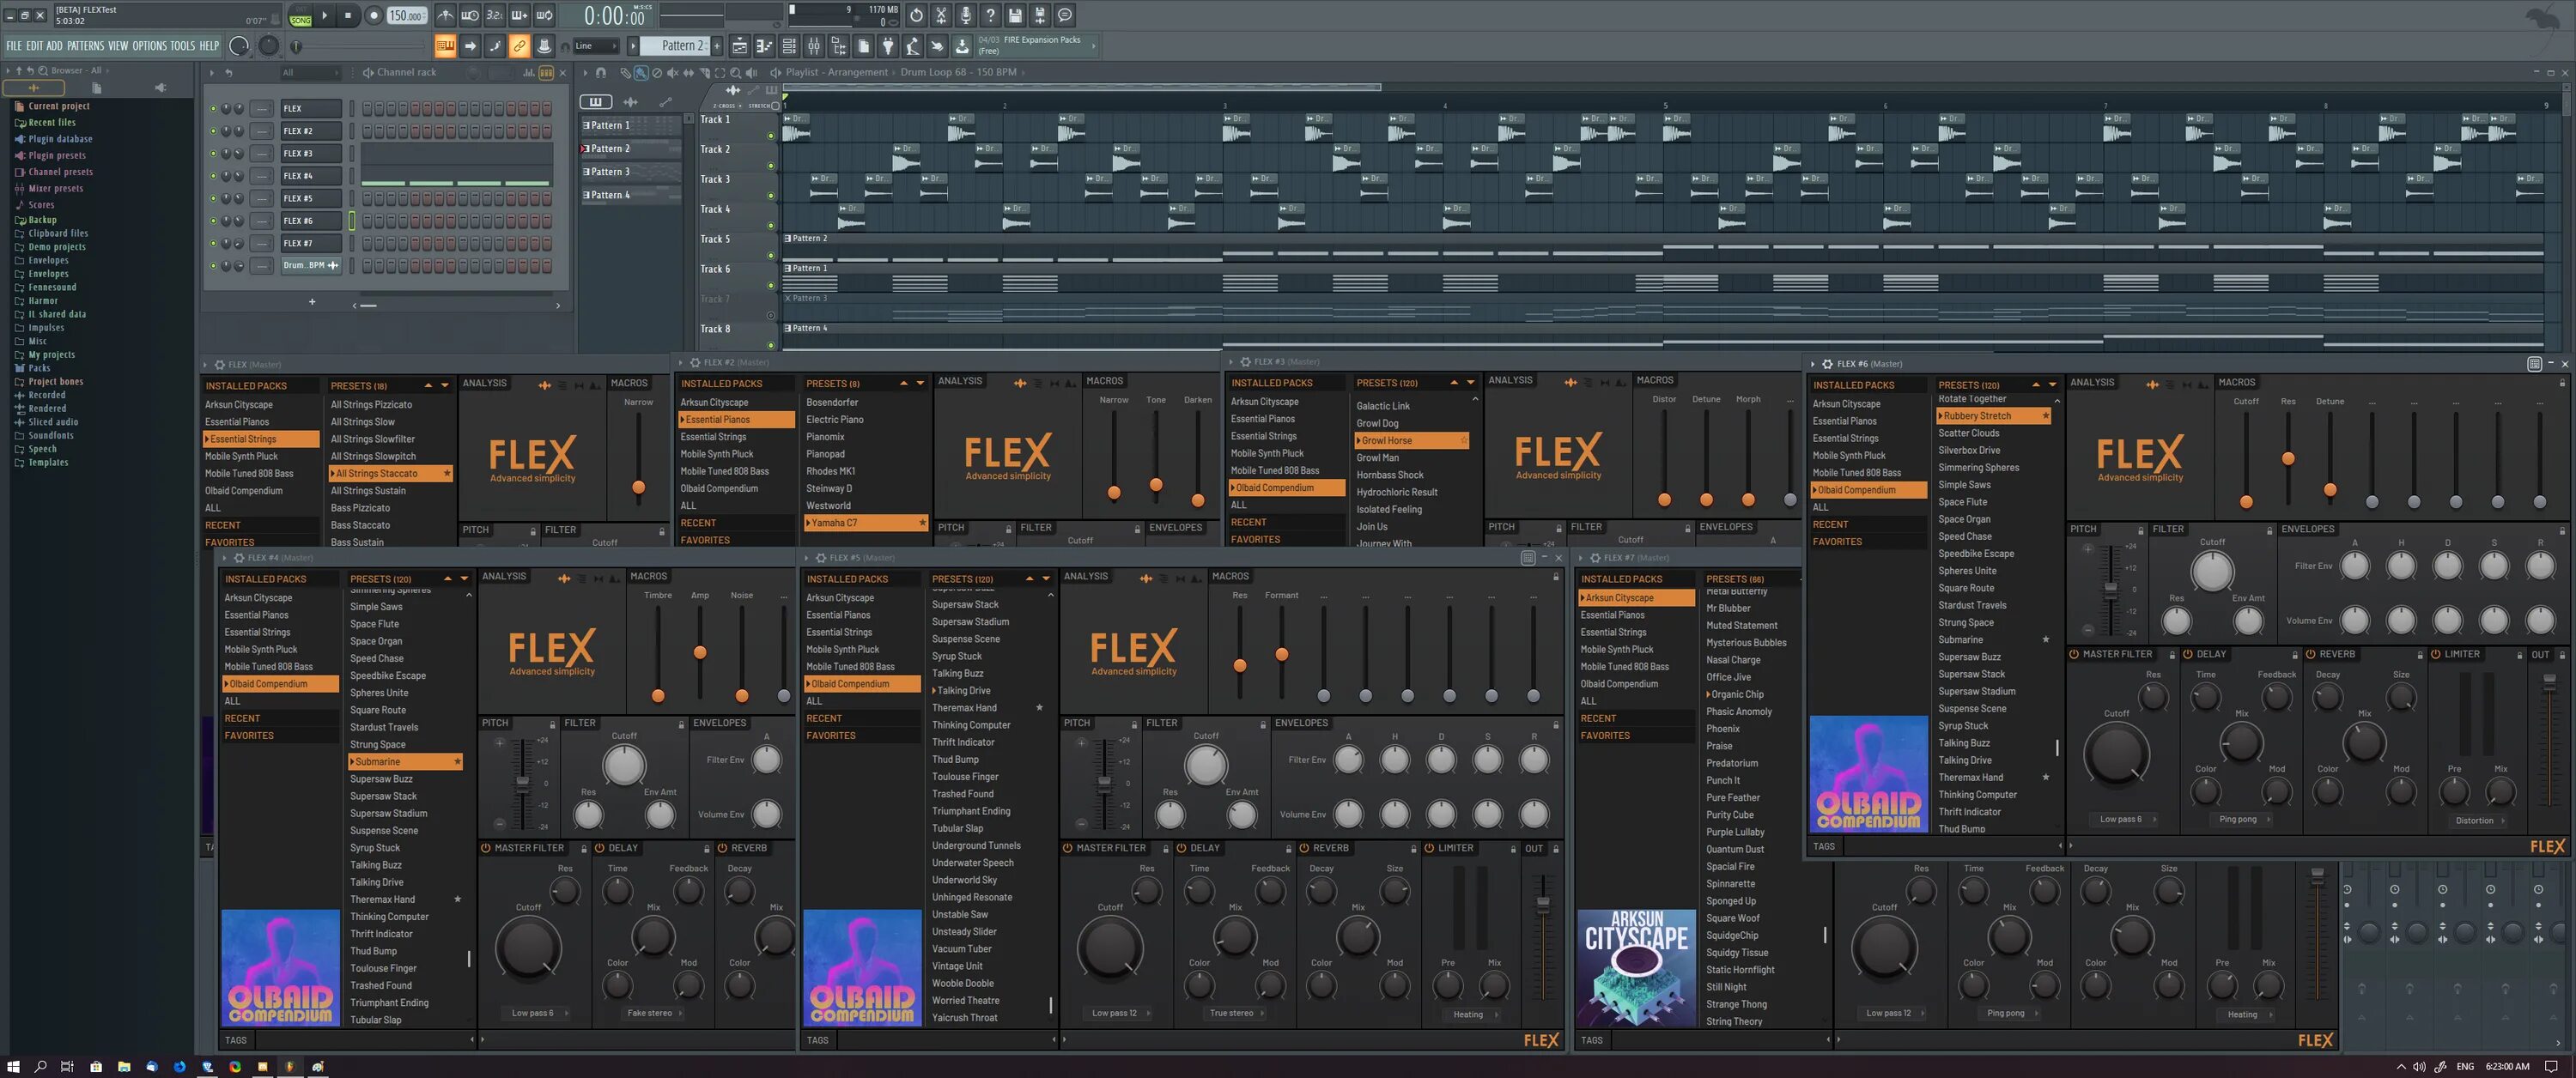Select the Mute tool in Playlist toolbar
Viewport: 2576px width, 1078px height.
coord(673,73)
